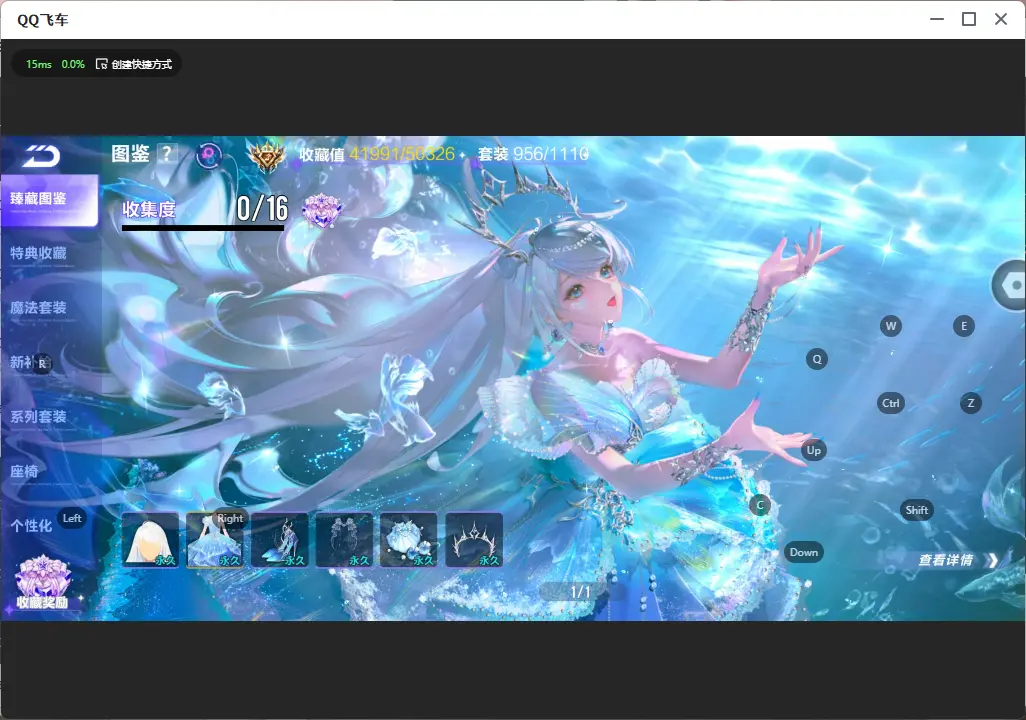Click the QQ飞车 window title
This screenshot has width=1026, height=720.
point(43,20)
